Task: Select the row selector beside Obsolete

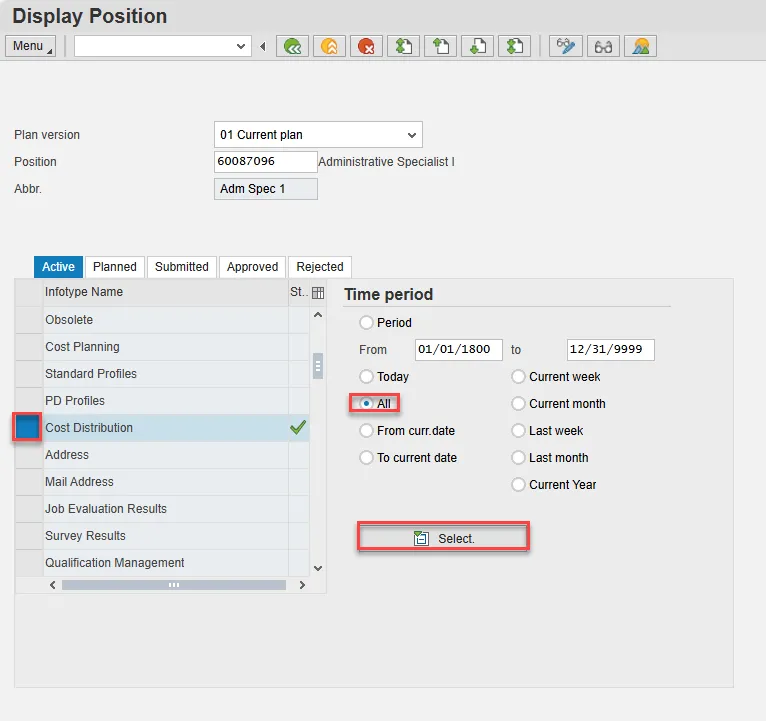Action: (29, 320)
